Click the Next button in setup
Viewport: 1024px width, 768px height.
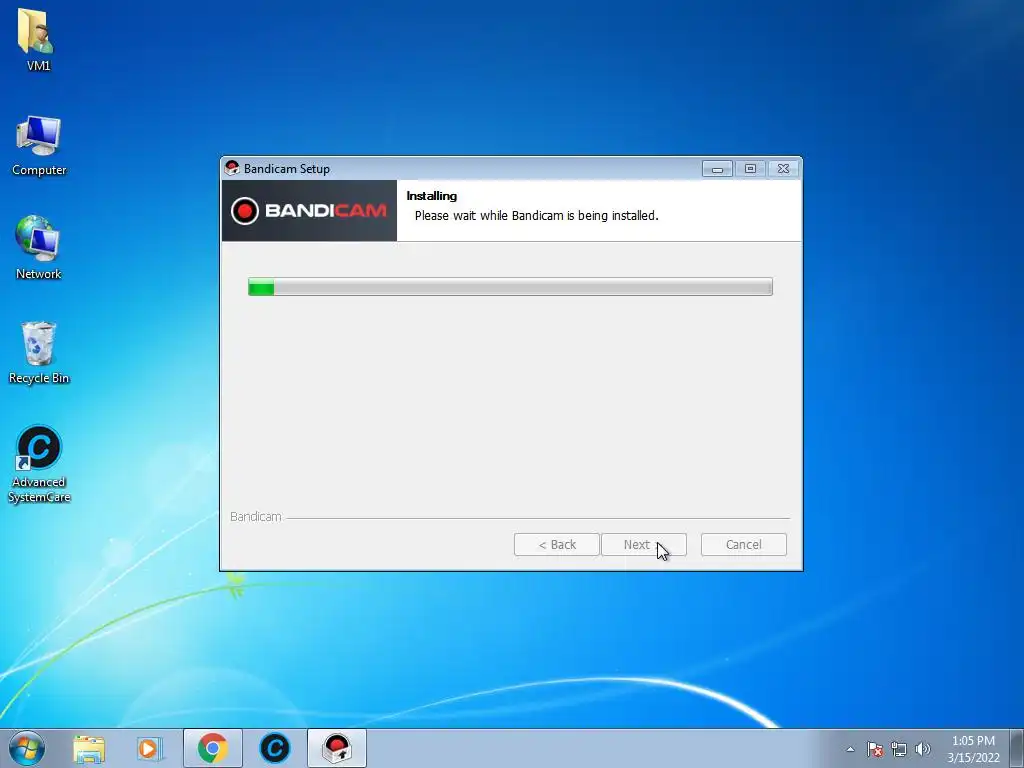[x=643, y=545]
